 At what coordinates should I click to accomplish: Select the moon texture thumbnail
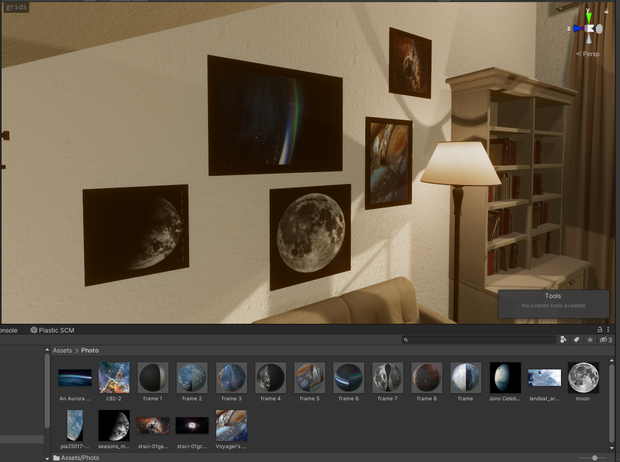click(583, 378)
